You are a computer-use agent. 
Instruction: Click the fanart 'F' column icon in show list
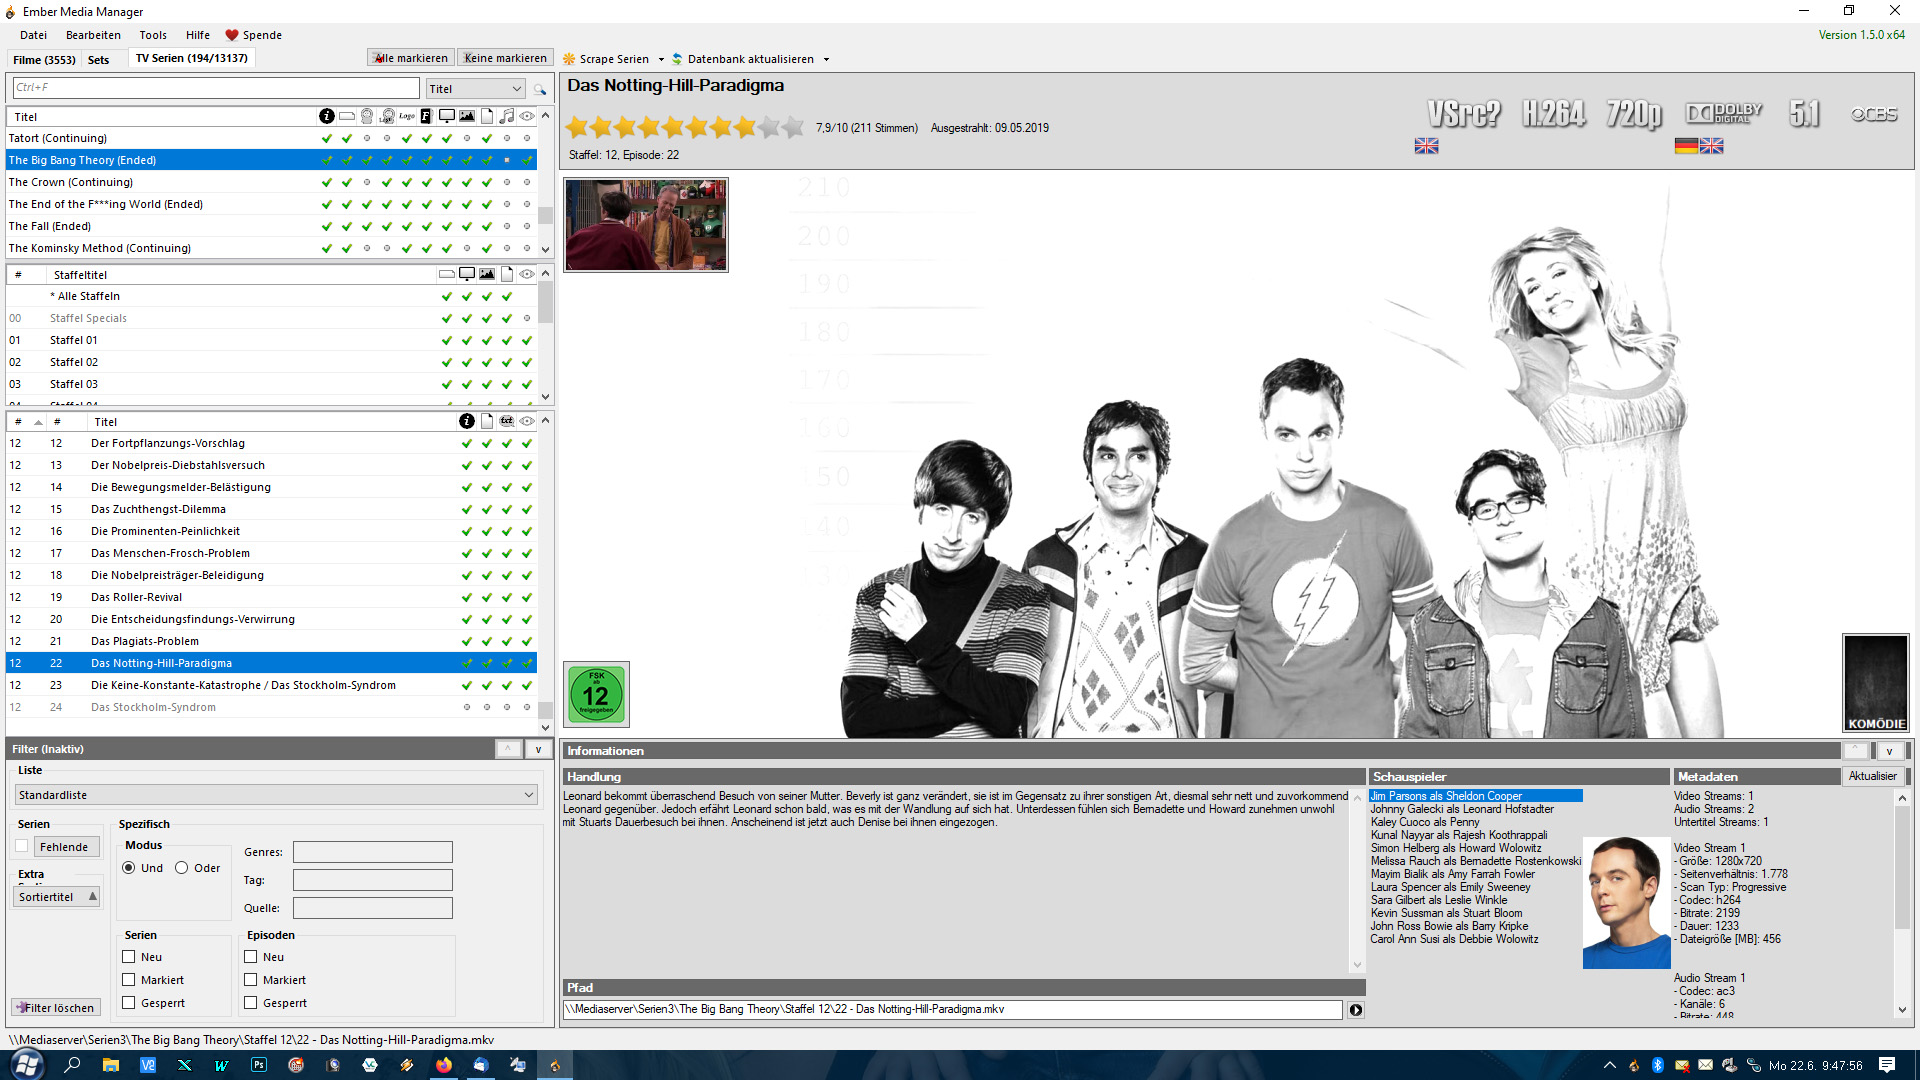point(426,116)
